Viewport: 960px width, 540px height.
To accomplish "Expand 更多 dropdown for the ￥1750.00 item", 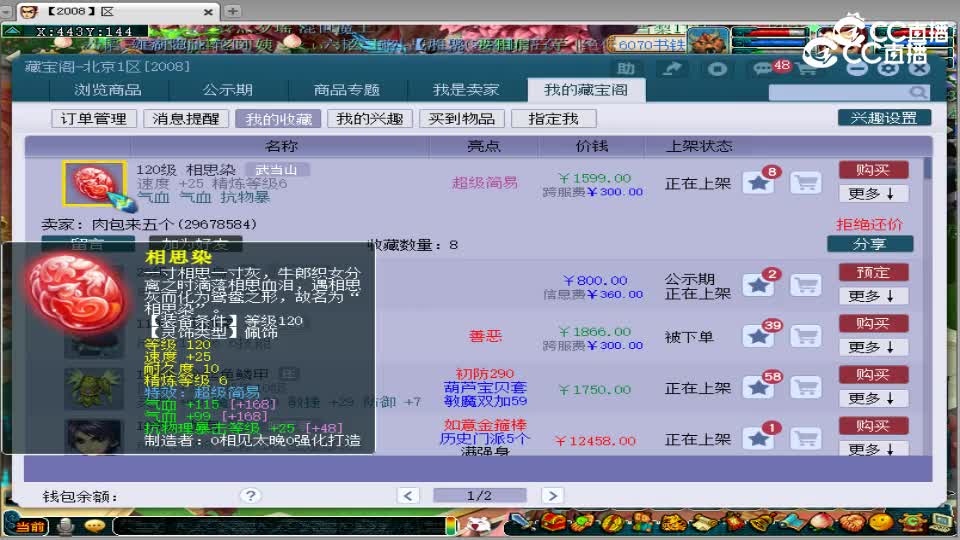I will point(873,399).
